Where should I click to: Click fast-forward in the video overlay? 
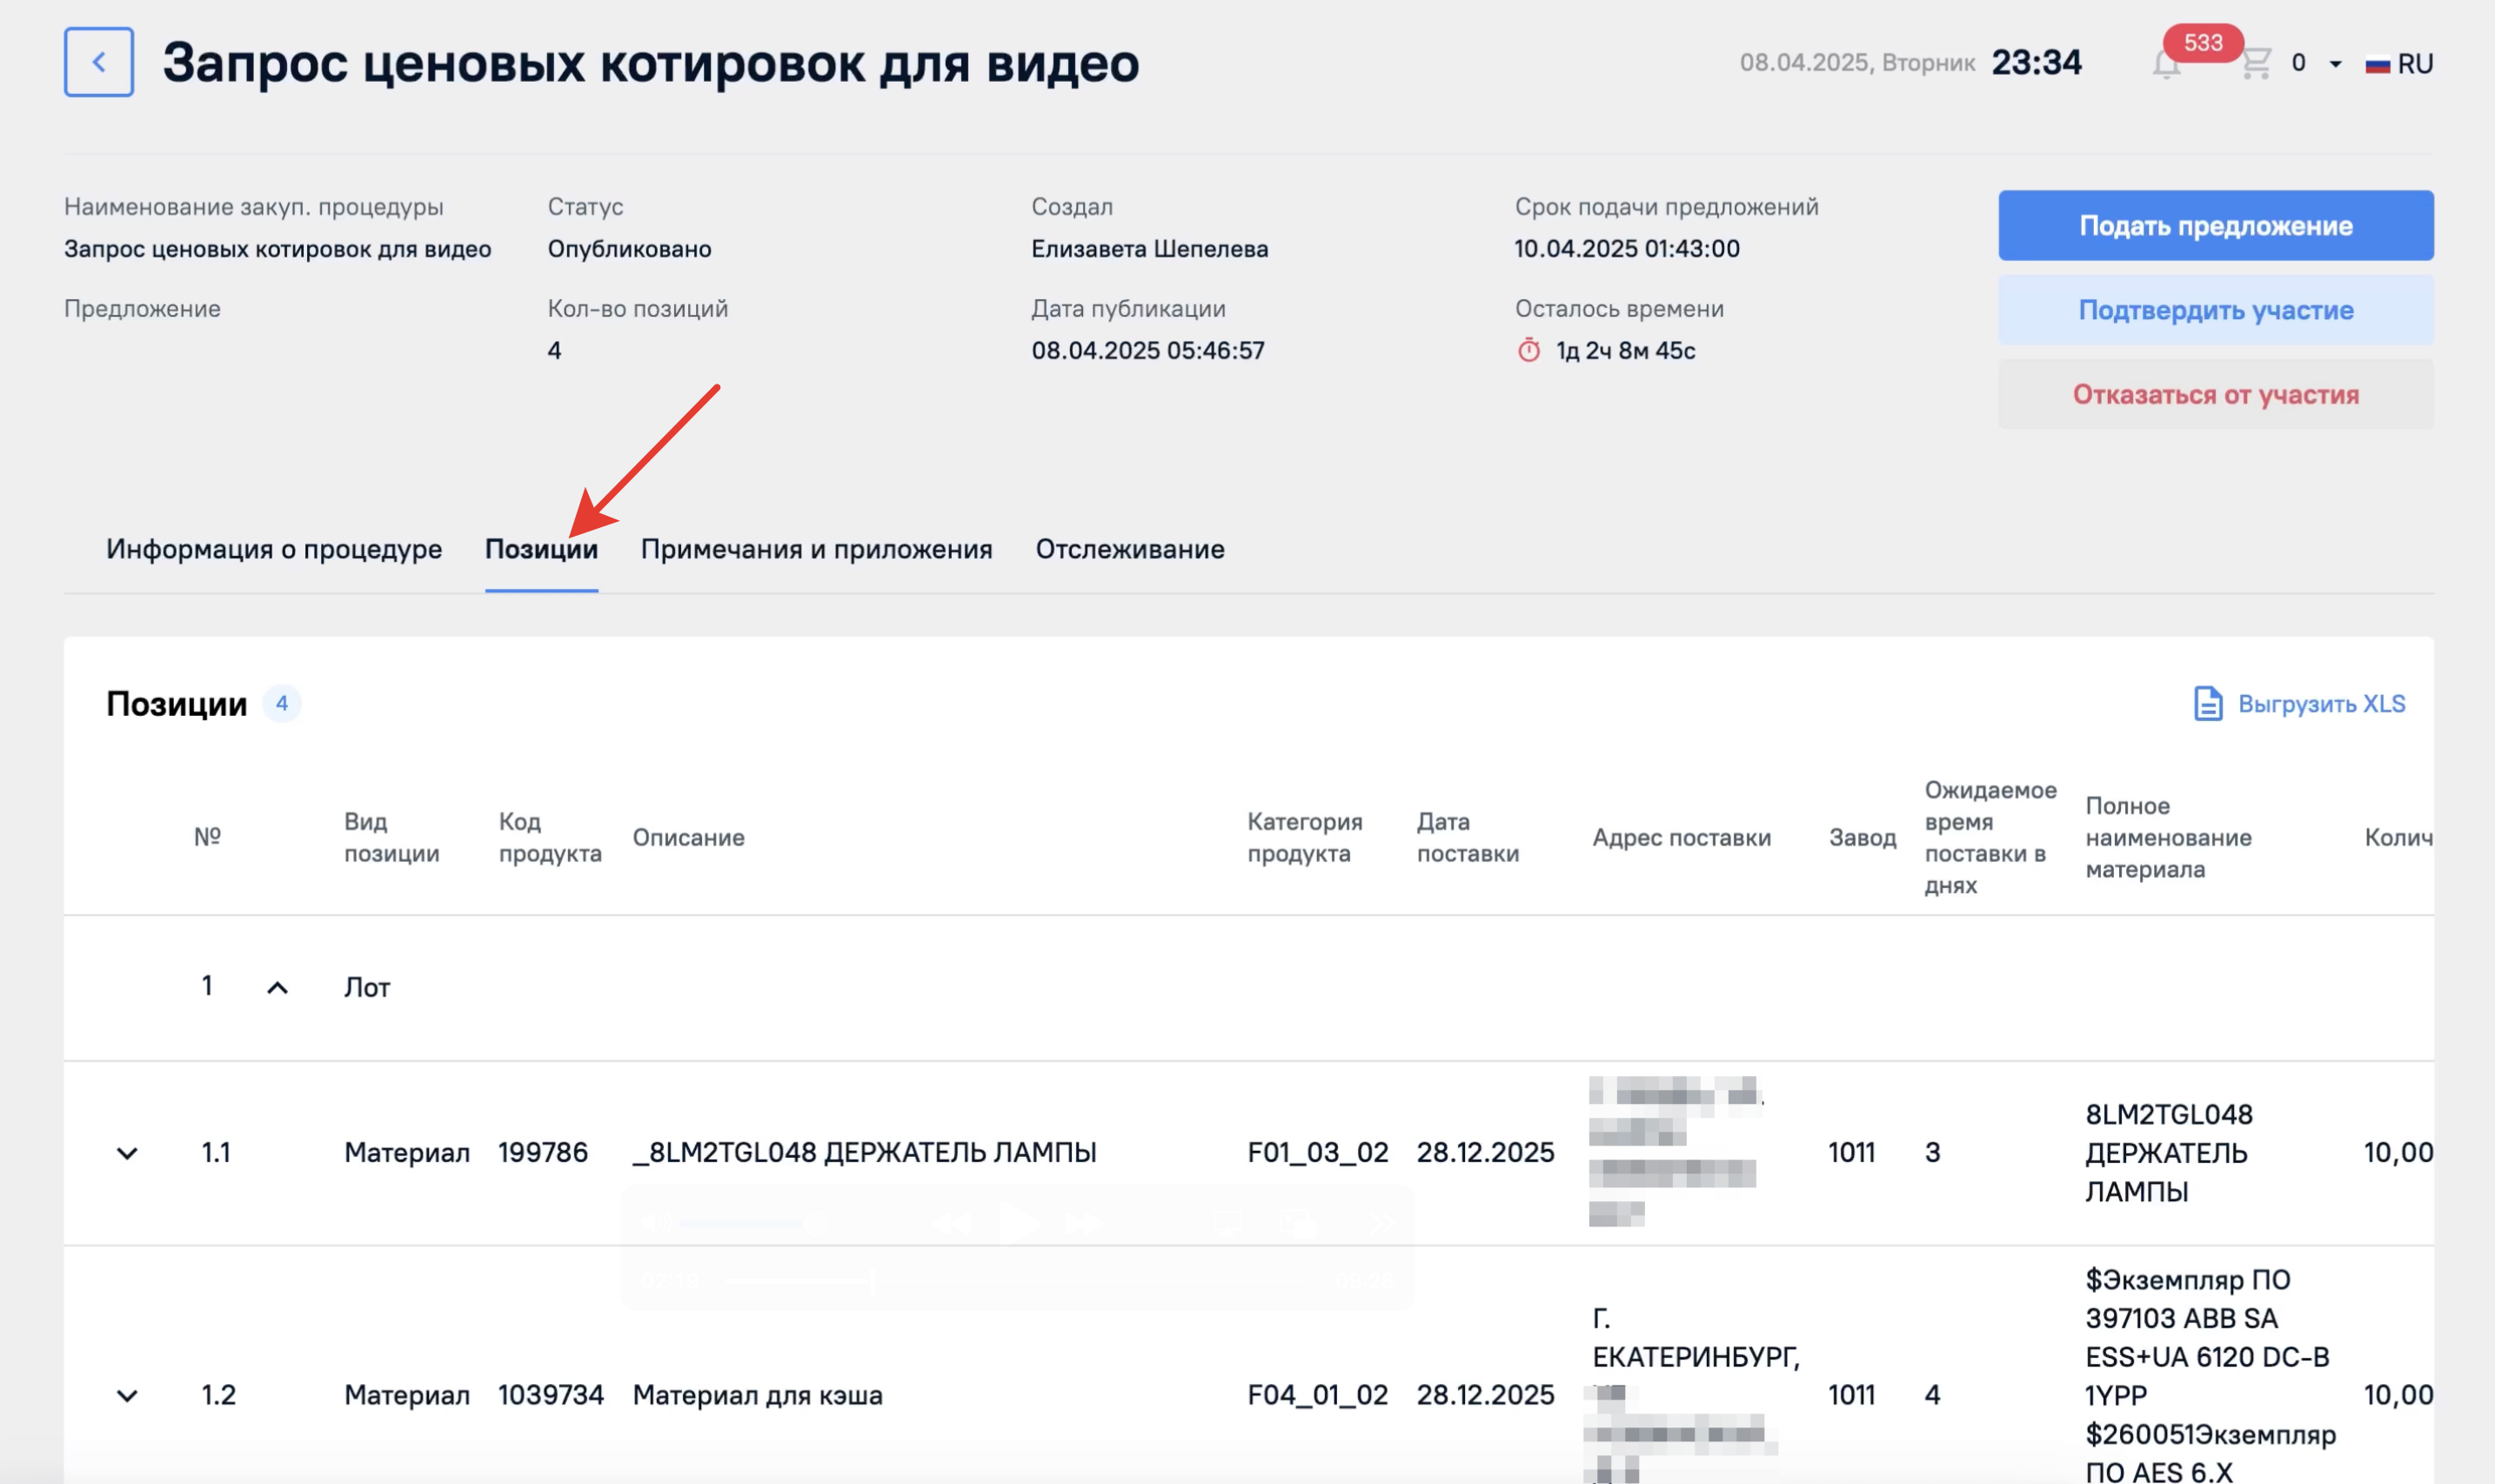pos(1084,1222)
